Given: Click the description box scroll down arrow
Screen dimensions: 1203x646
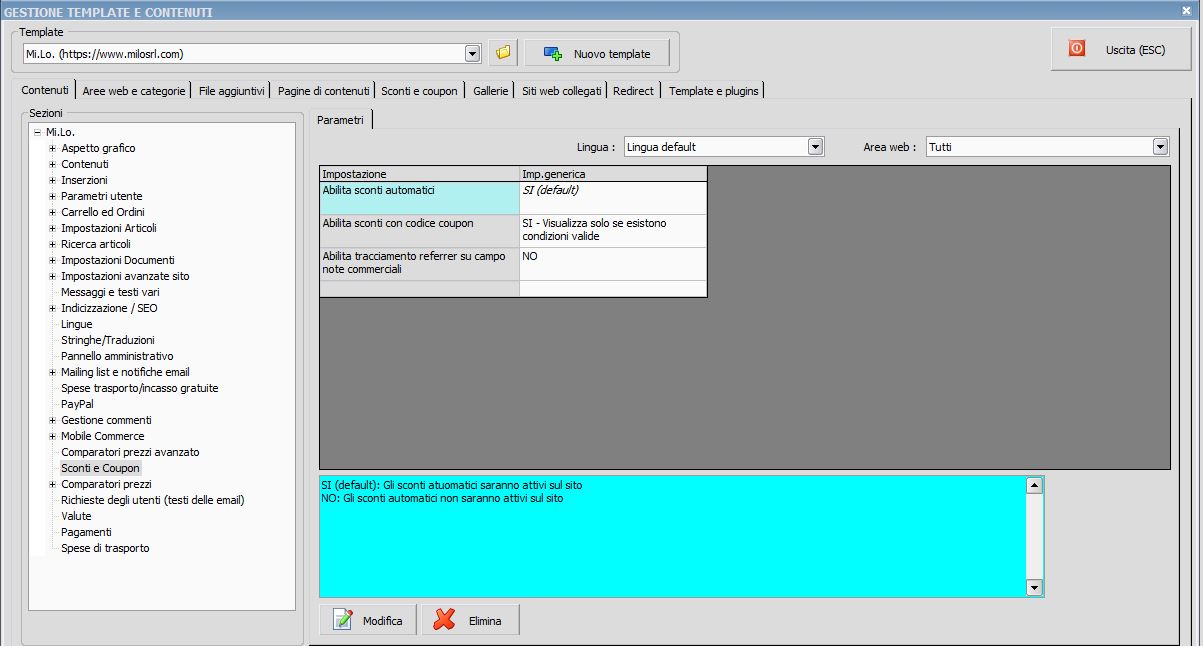Looking at the screenshot, I should 1035,588.
